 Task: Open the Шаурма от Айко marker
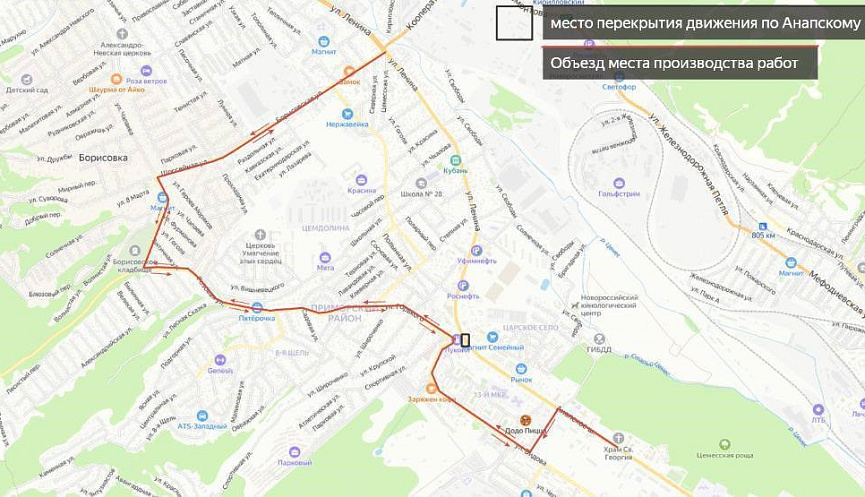click(x=116, y=79)
